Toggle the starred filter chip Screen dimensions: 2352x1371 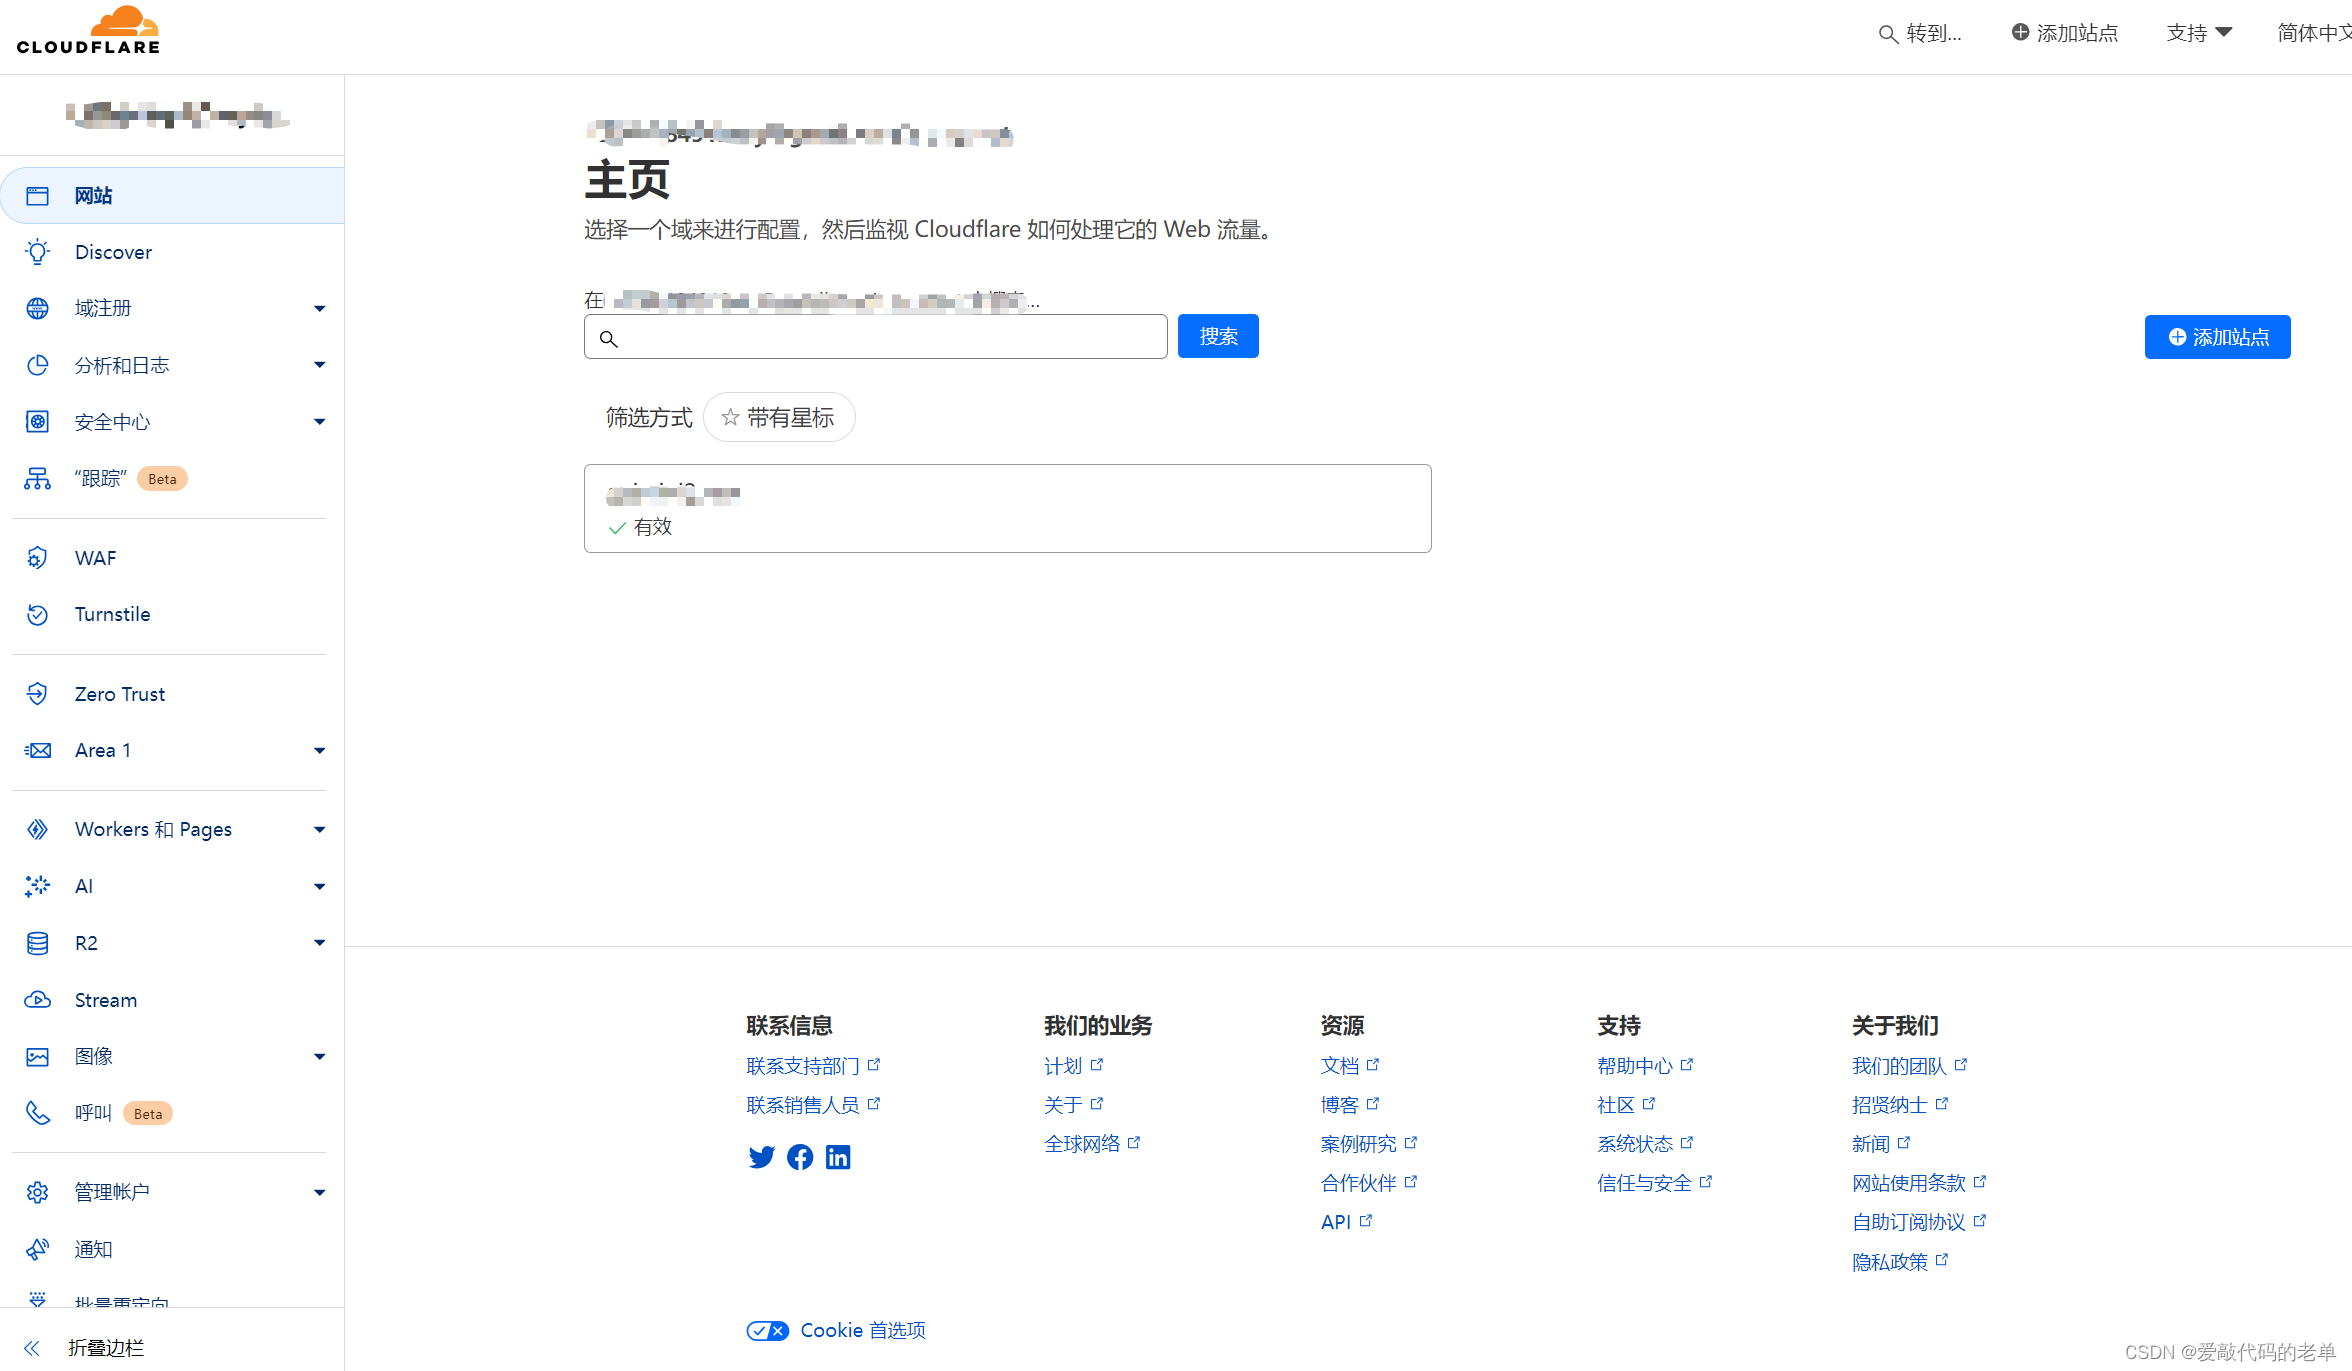pyautogui.click(x=779, y=418)
